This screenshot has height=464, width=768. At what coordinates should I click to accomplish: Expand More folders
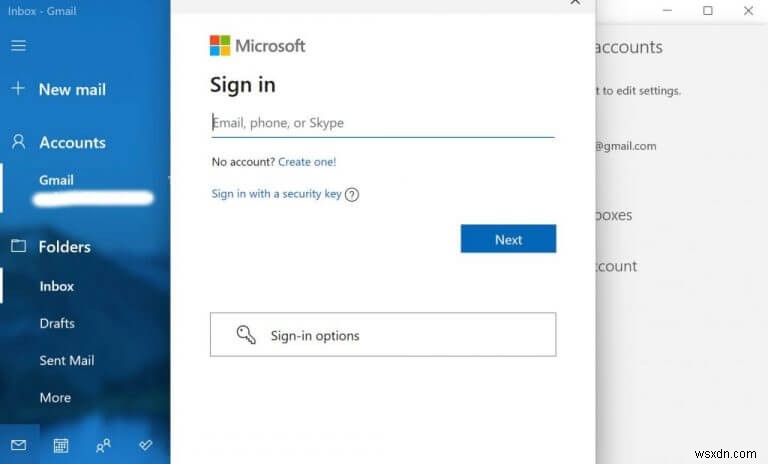[55, 397]
